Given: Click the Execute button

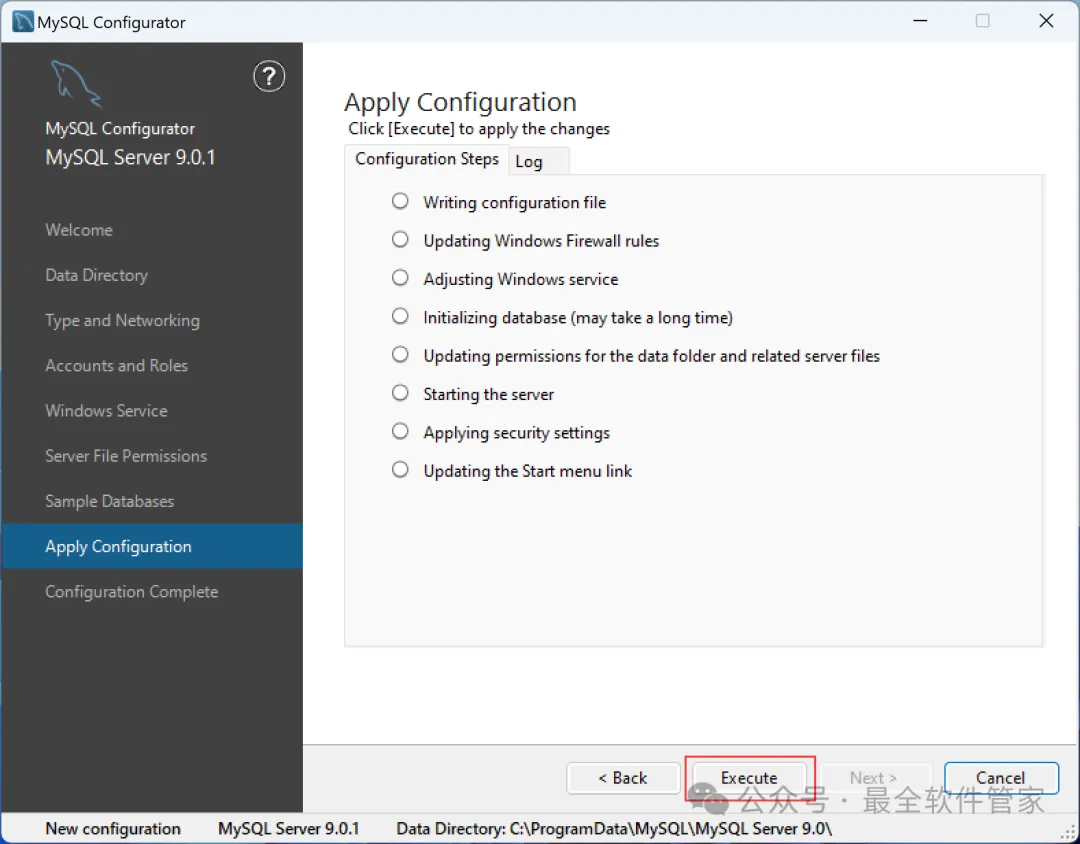Looking at the screenshot, I should [x=749, y=778].
